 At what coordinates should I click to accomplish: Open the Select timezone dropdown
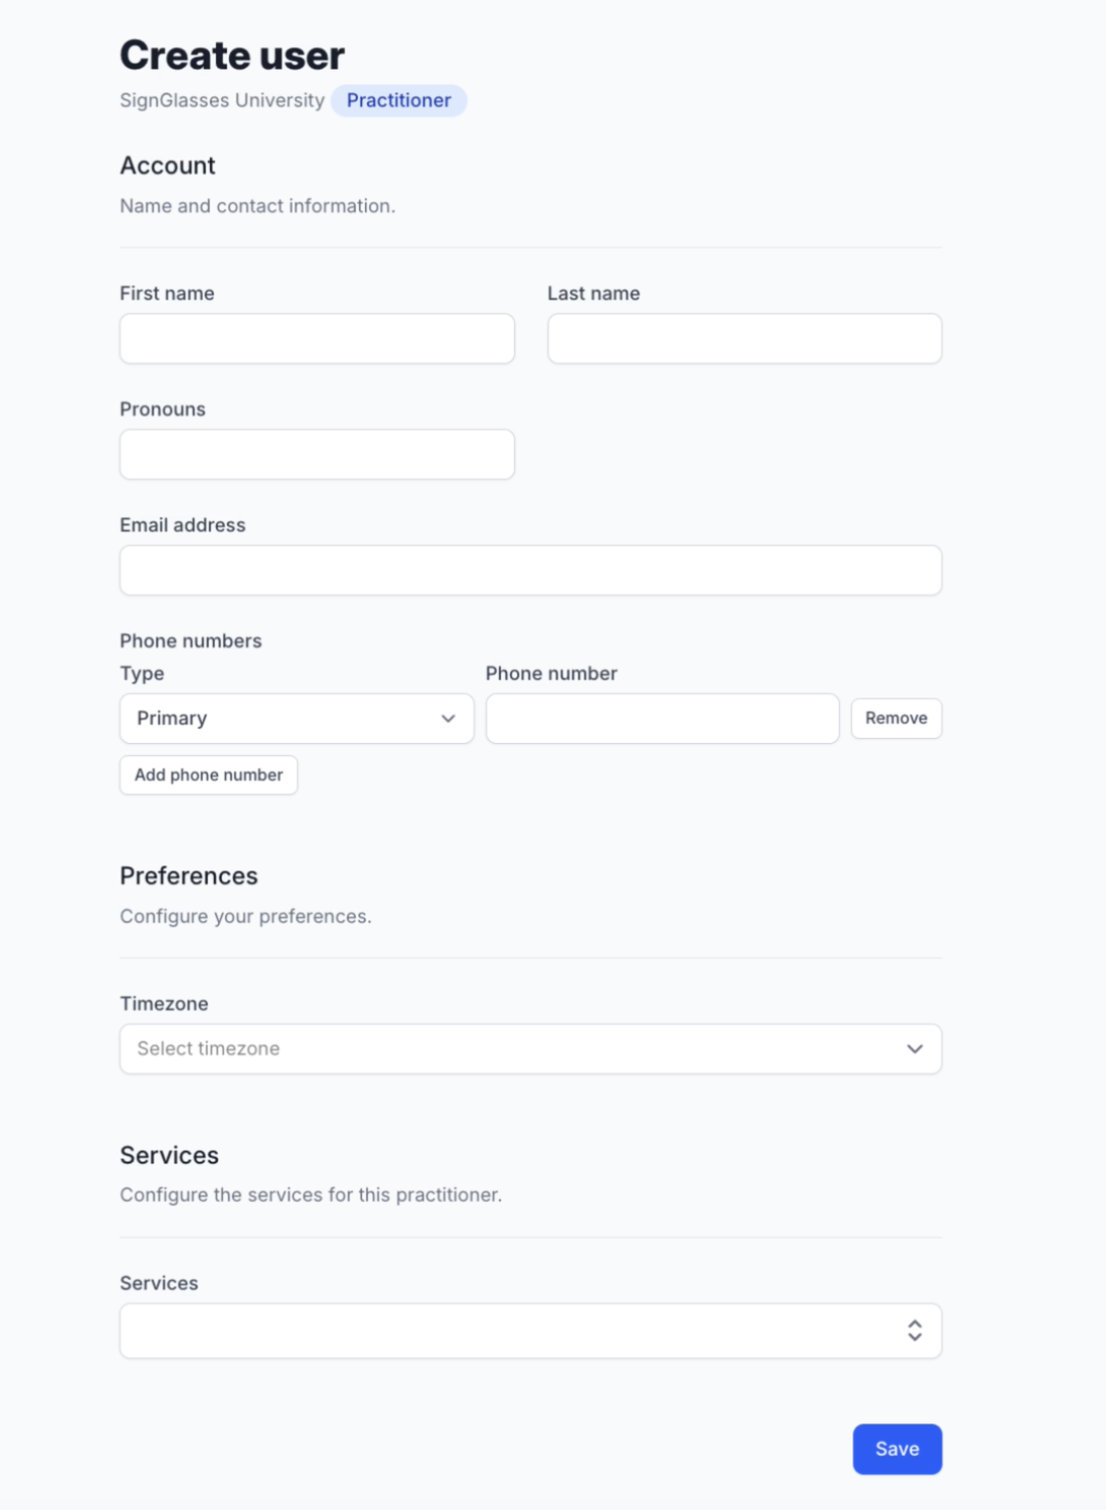point(531,1049)
